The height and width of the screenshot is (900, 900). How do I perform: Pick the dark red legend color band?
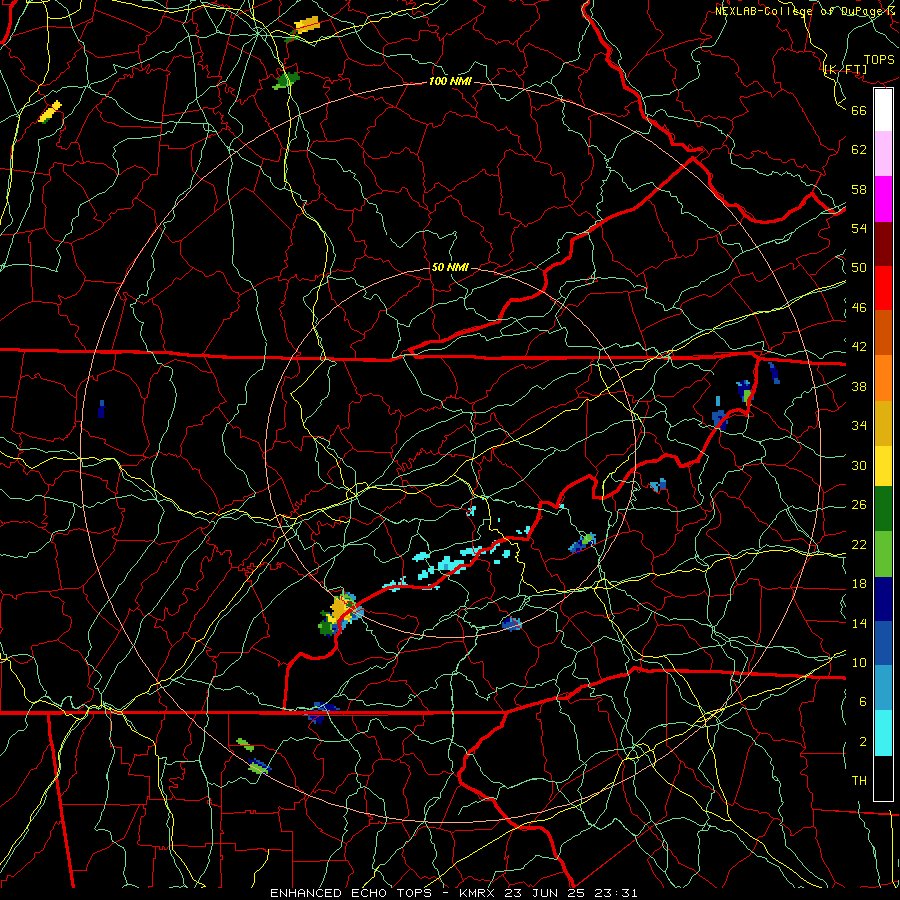[883, 243]
